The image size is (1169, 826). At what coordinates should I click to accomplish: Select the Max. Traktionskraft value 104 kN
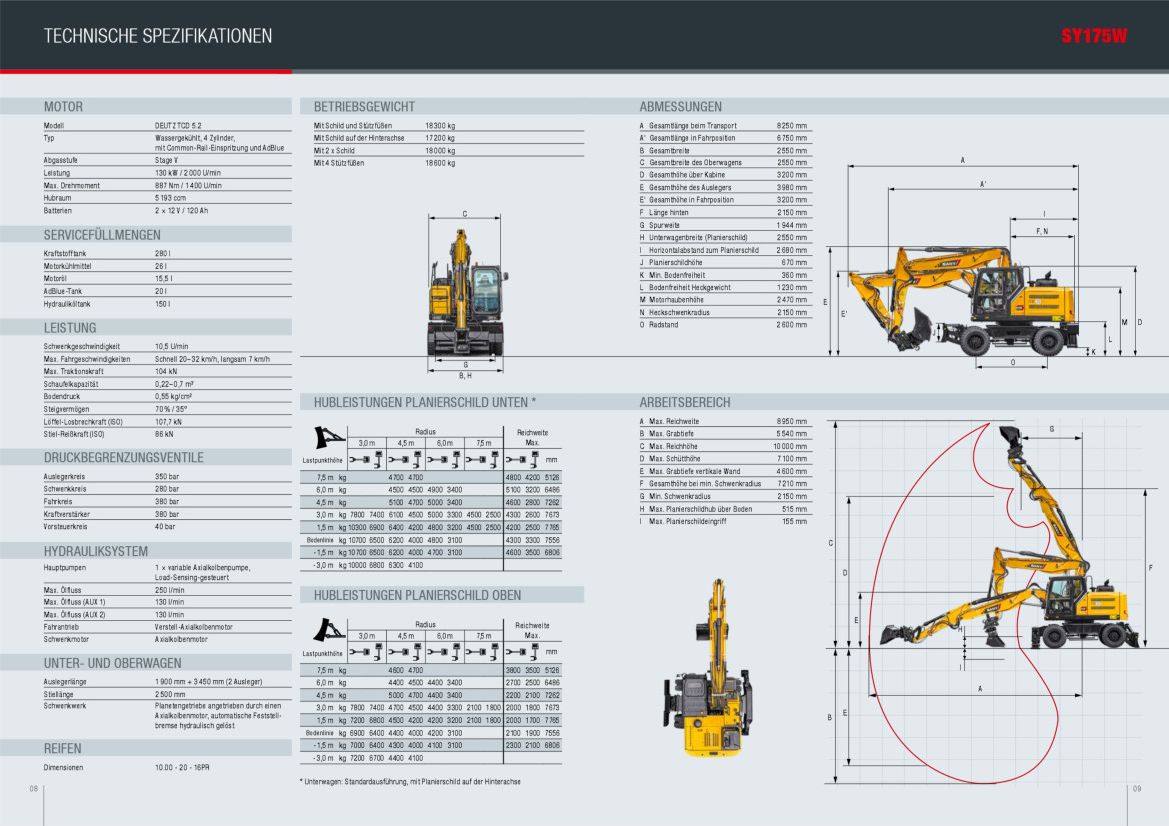[166, 371]
